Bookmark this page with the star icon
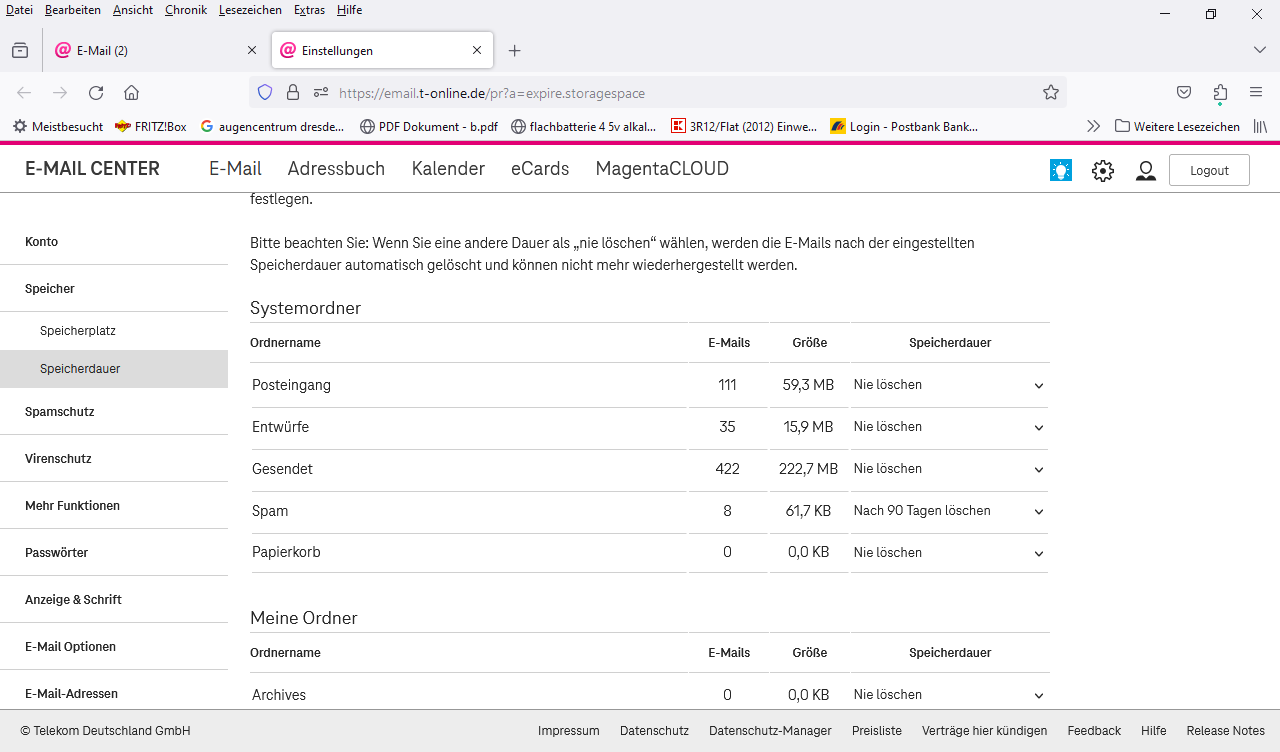 coord(1050,93)
